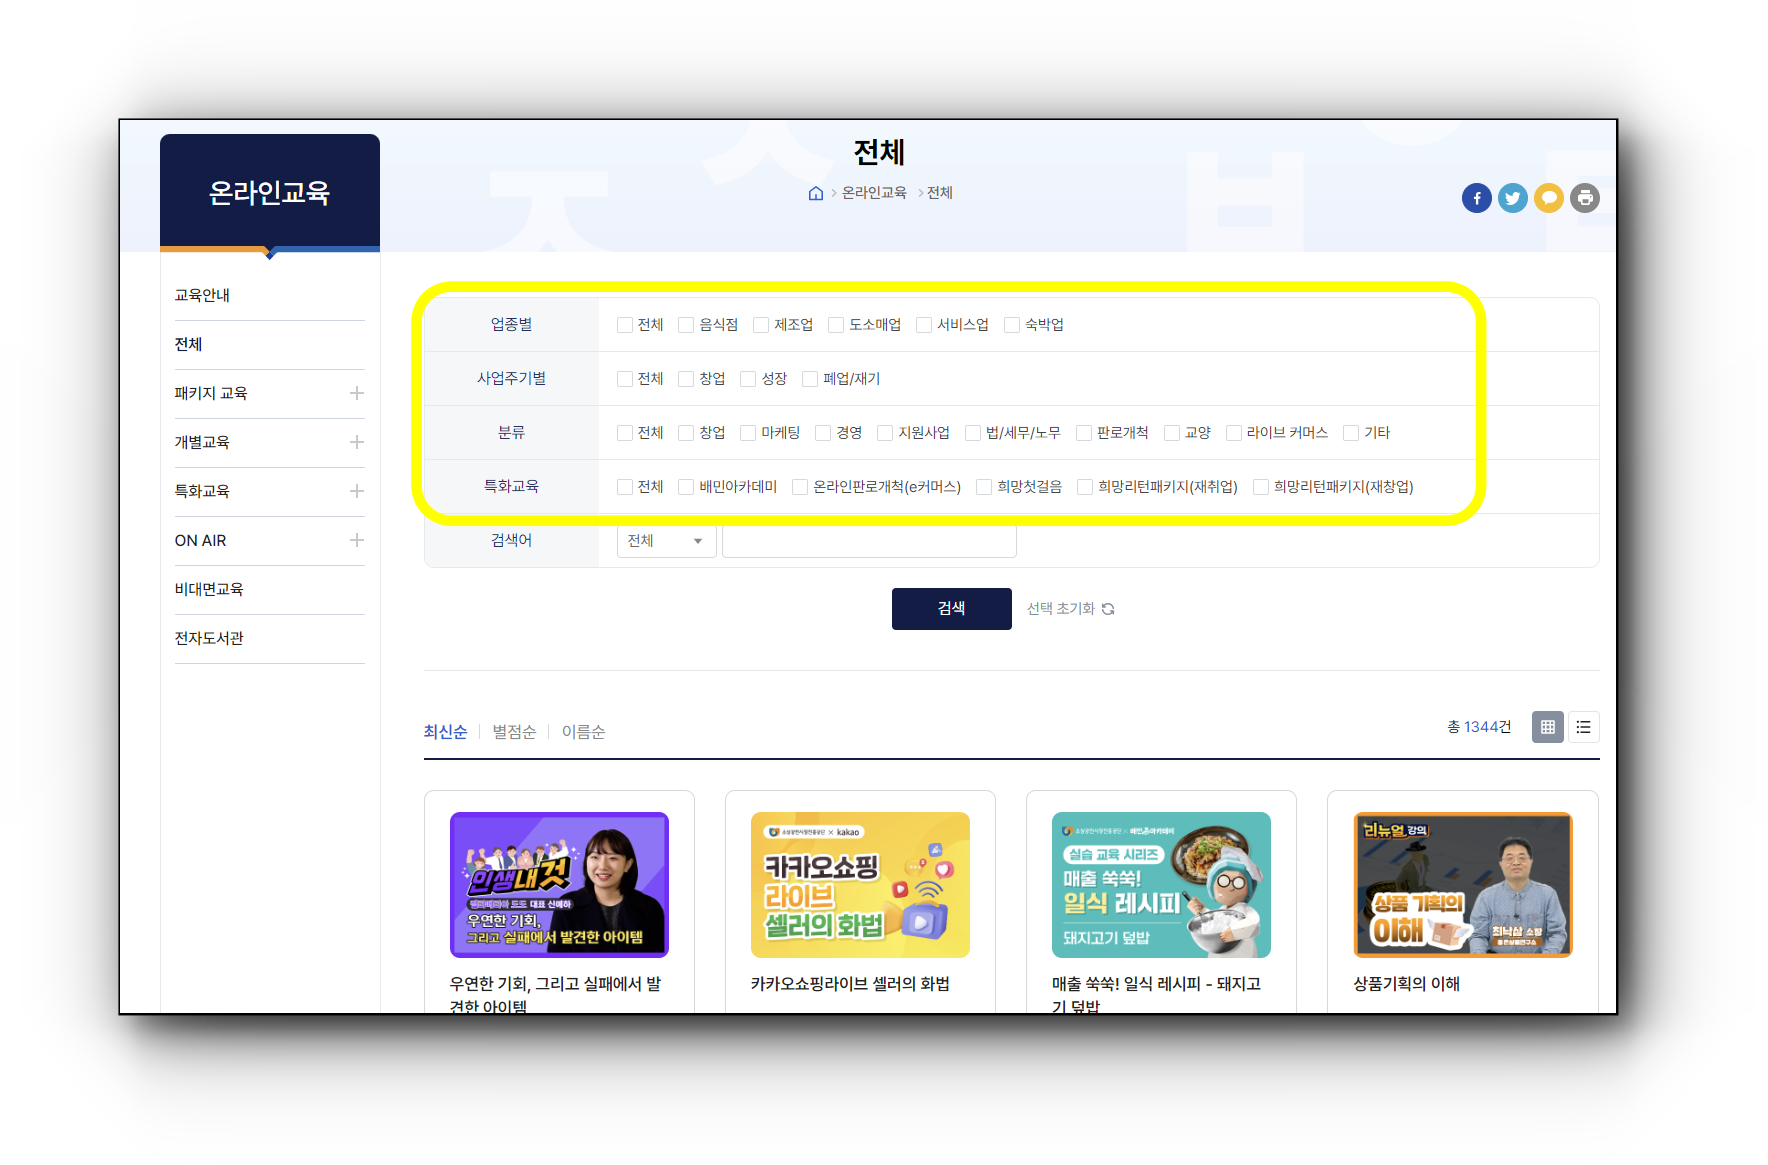The image size is (1768, 1165).
Task: Open the 인생내컷 course thumbnail
Action: [559, 885]
